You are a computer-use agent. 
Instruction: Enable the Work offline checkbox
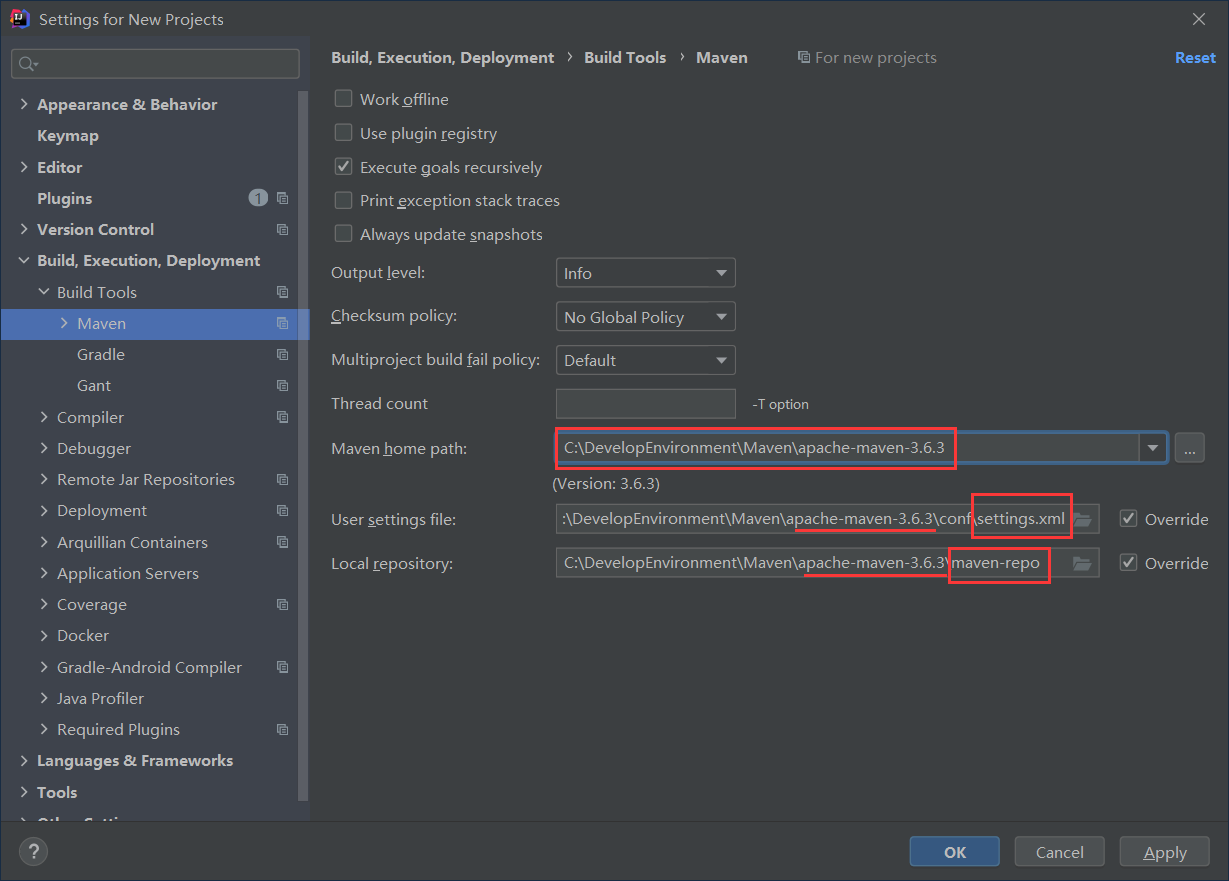pyautogui.click(x=344, y=99)
